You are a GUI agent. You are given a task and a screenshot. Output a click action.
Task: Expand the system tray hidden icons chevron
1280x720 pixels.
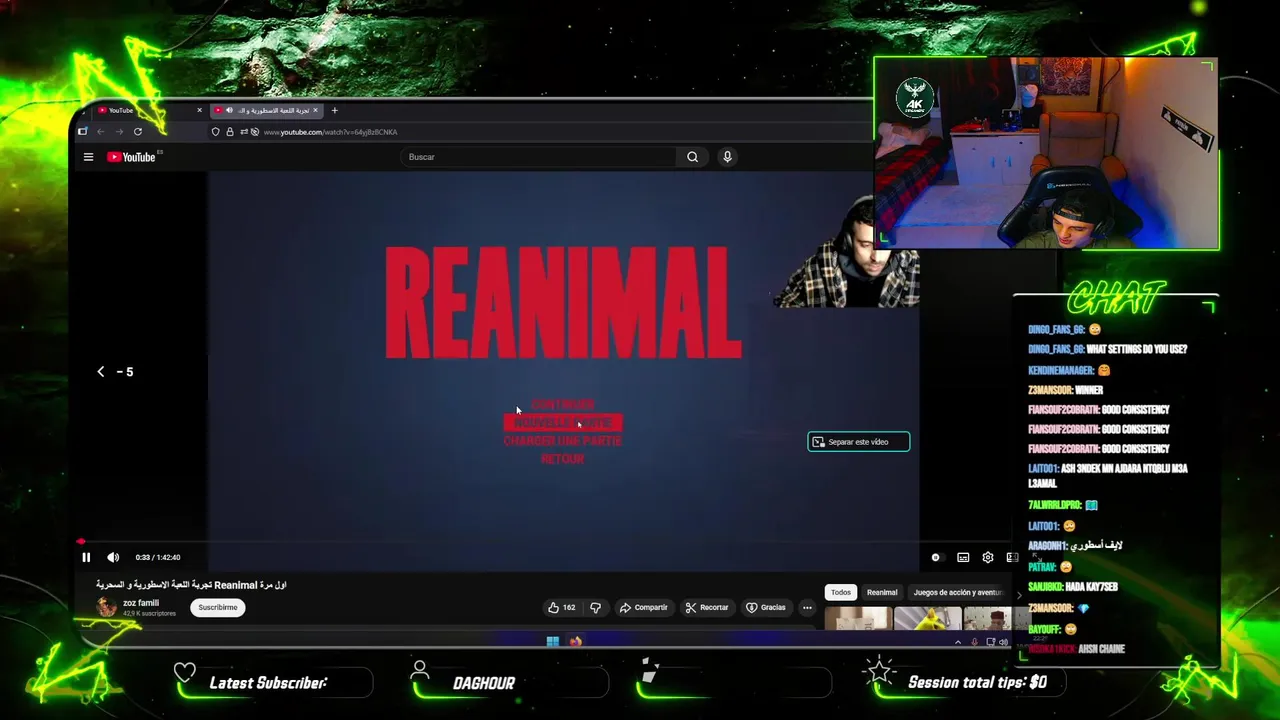(958, 642)
